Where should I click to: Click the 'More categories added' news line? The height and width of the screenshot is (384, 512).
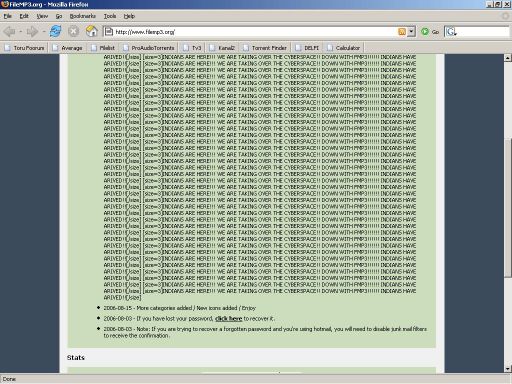click(x=179, y=308)
